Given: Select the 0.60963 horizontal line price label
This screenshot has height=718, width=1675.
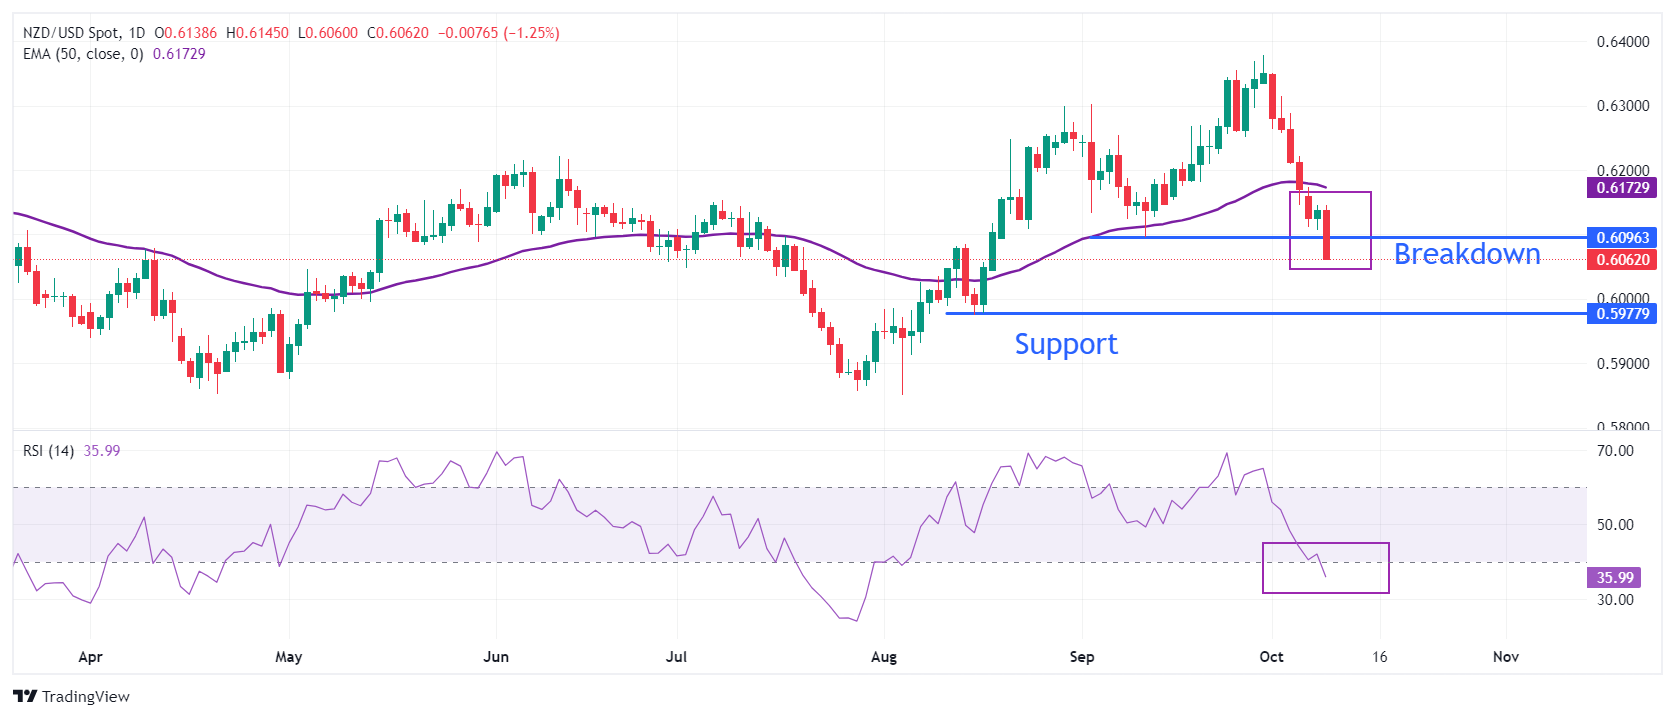Looking at the screenshot, I should point(1622,238).
